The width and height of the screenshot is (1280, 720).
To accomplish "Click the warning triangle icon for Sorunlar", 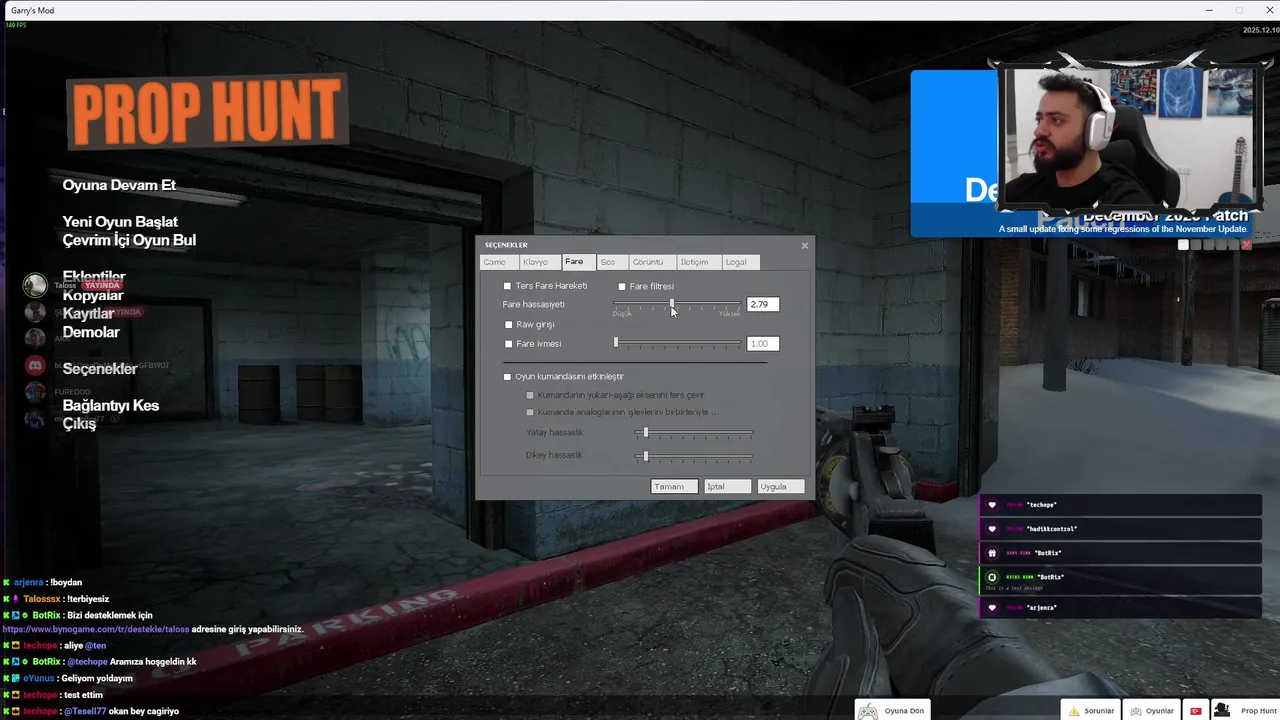I will (x=1074, y=711).
